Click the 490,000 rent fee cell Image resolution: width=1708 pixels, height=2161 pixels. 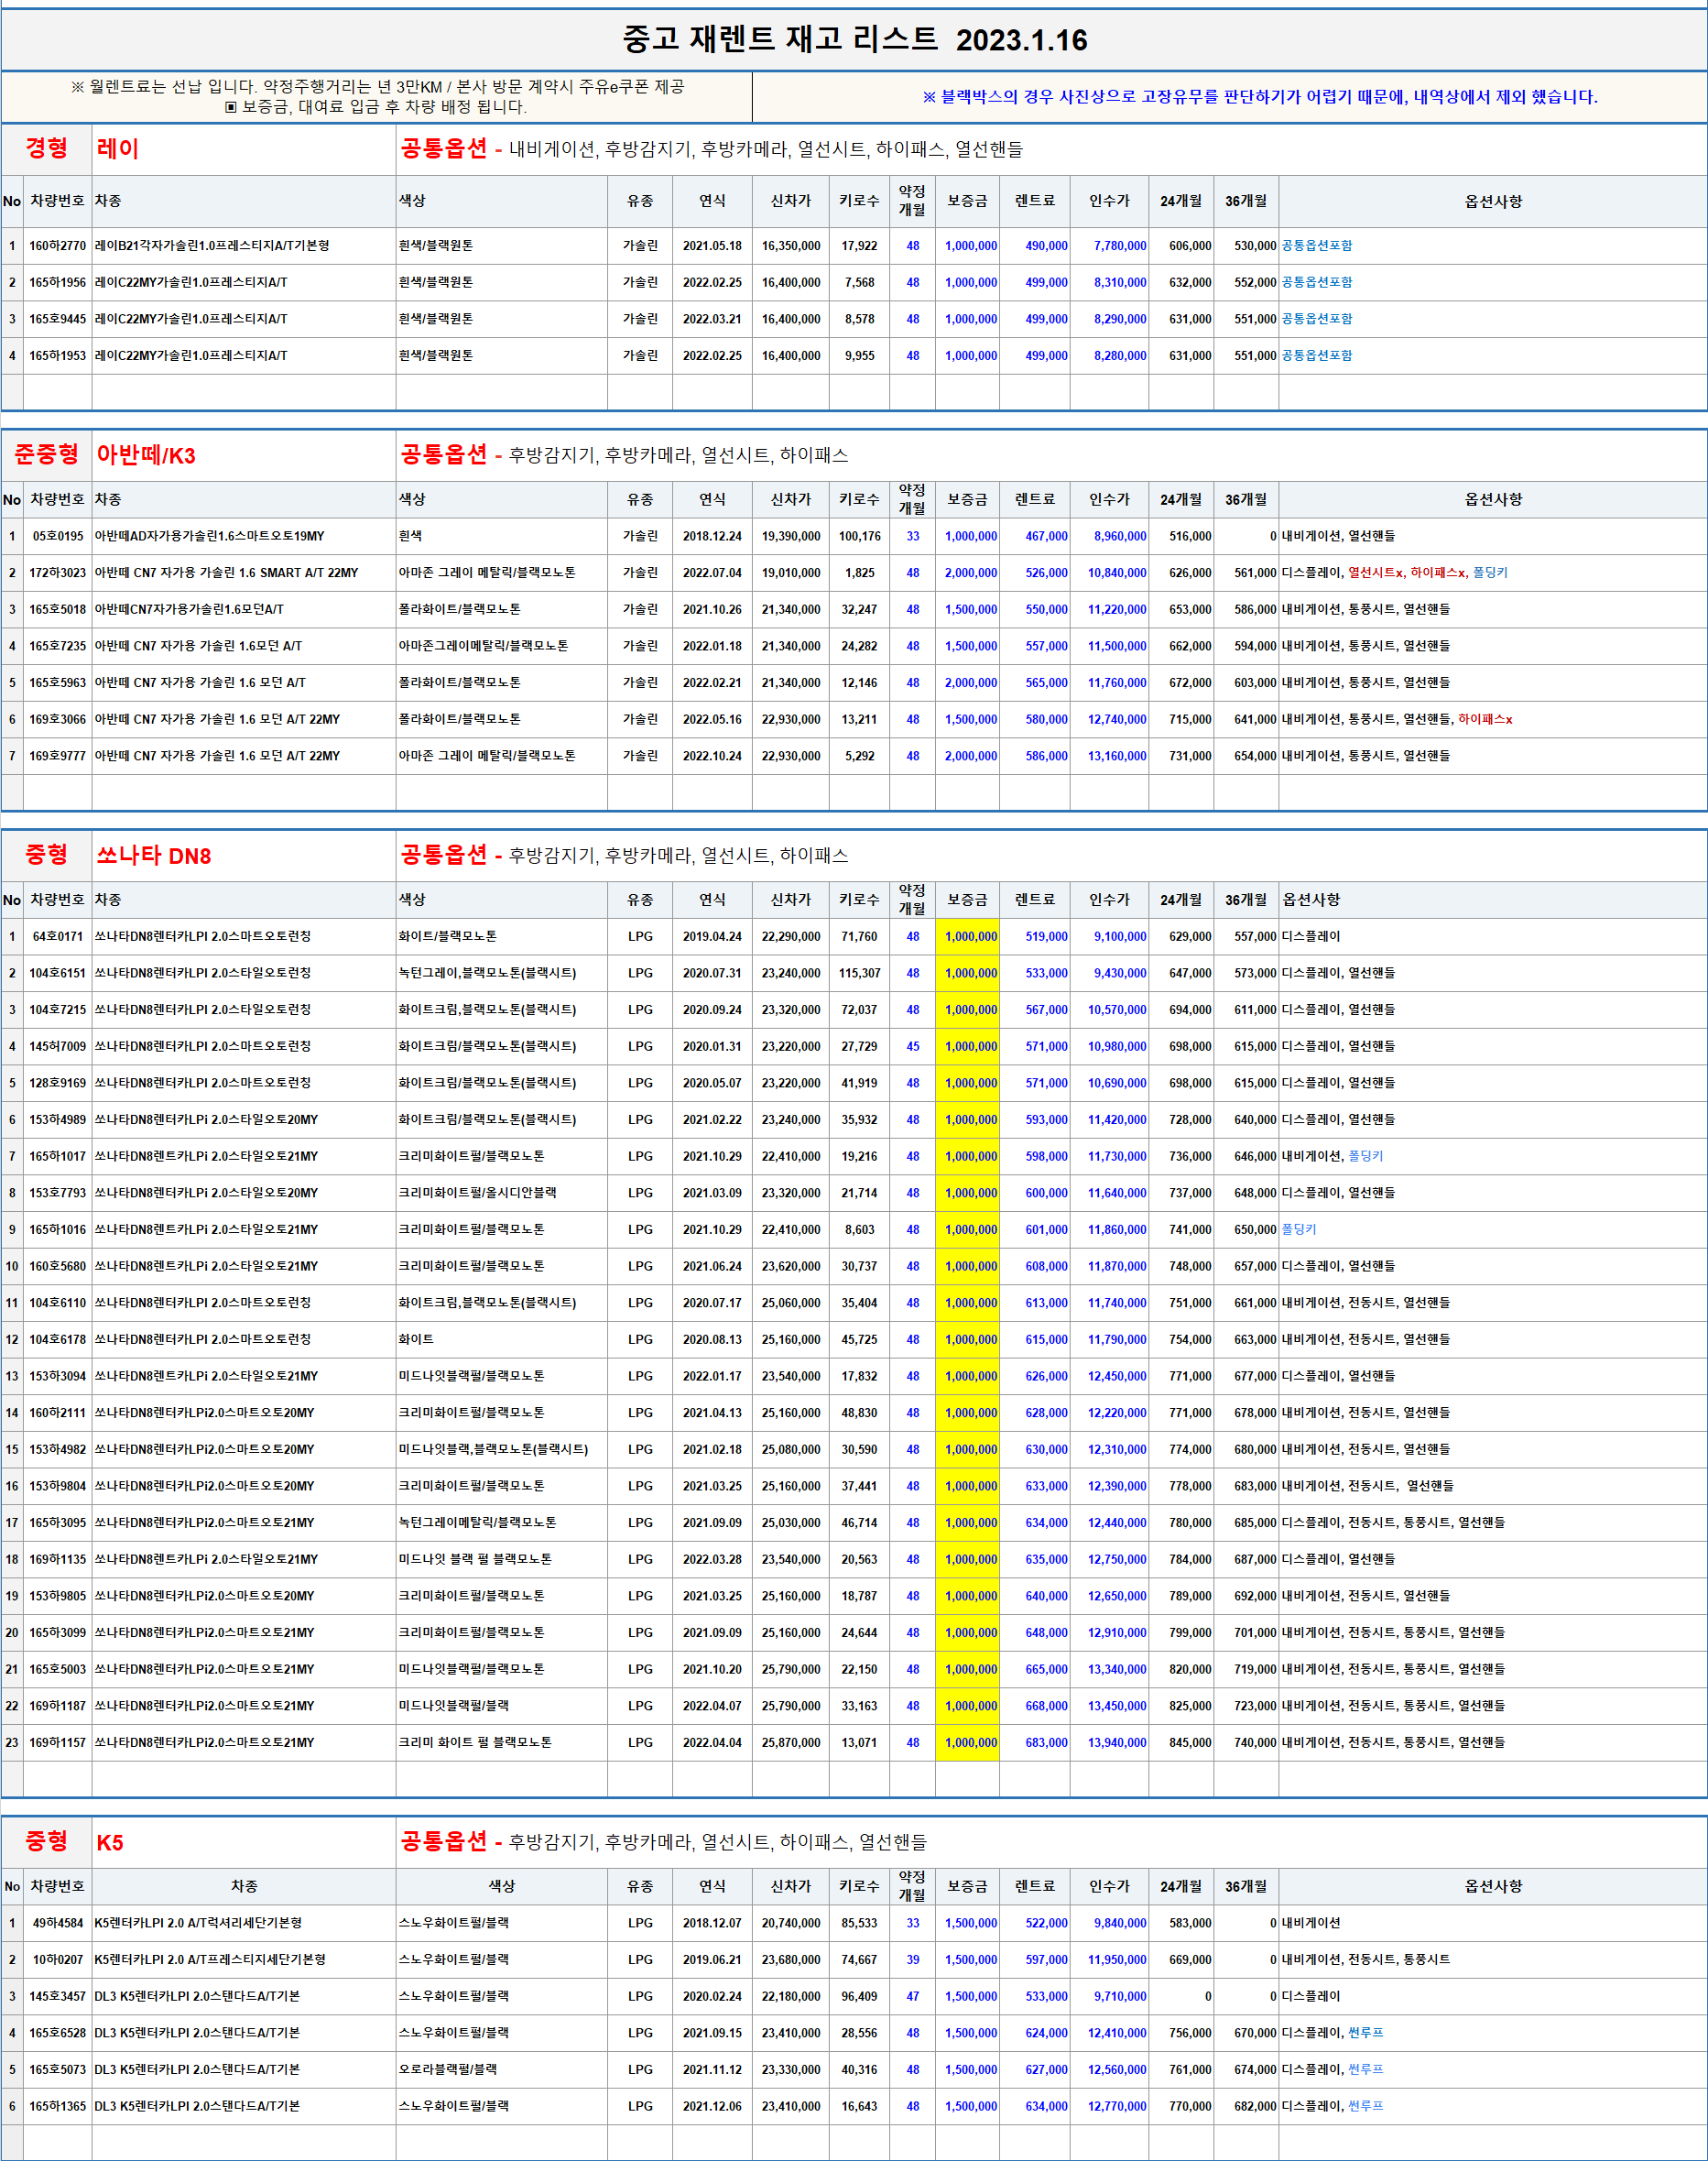1035,246
